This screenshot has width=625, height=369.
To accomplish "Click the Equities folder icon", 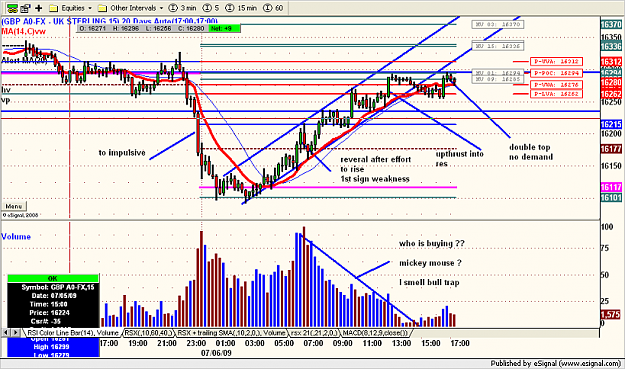I will pyautogui.click(x=54, y=8).
